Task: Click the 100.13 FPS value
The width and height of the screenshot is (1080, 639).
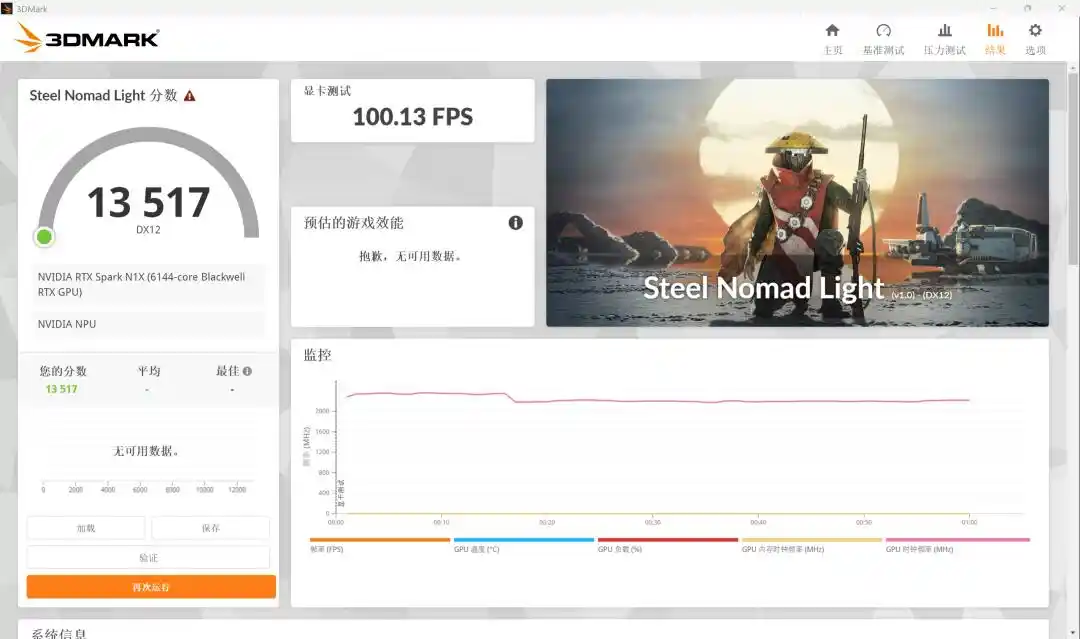Action: point(413,117)
